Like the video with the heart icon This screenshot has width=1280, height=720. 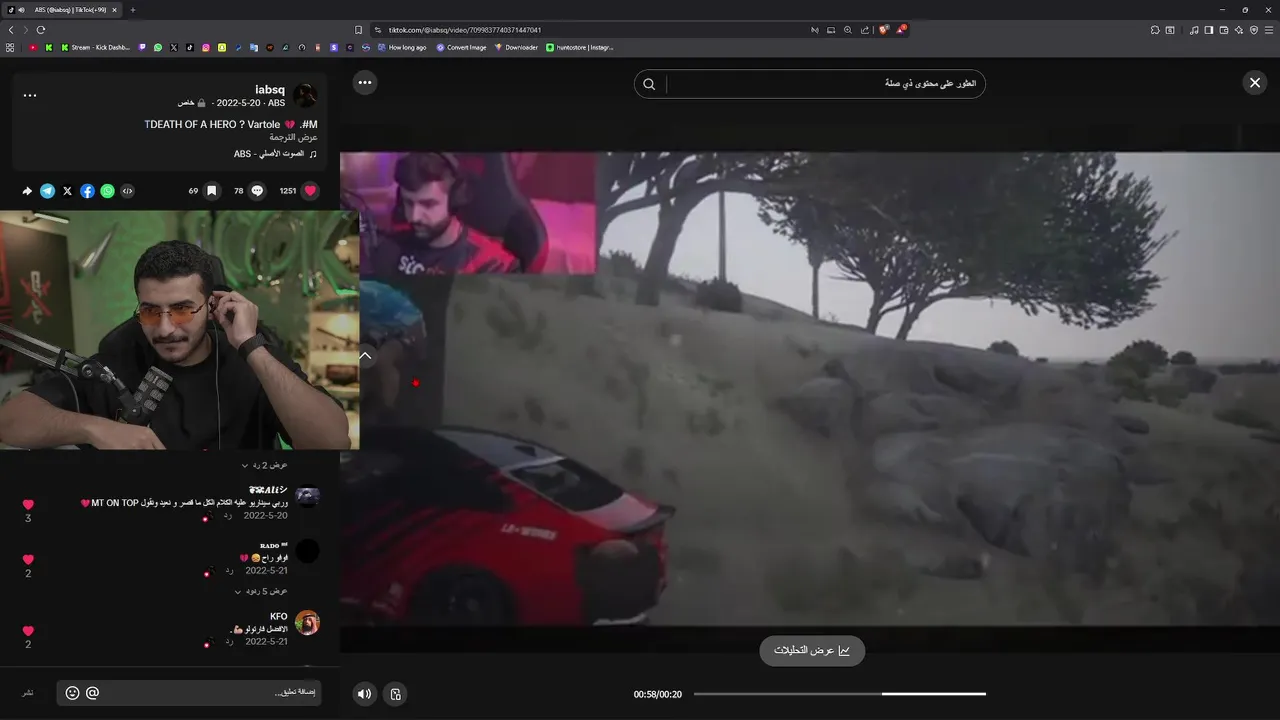tap(311, 191)
